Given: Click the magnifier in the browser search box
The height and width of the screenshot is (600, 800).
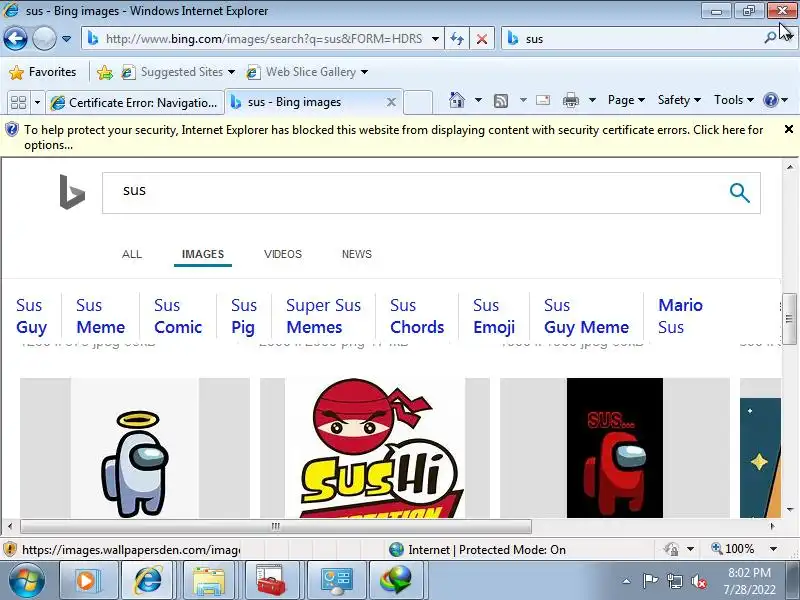Looking at the screenshot, I should tap(770, 38).
